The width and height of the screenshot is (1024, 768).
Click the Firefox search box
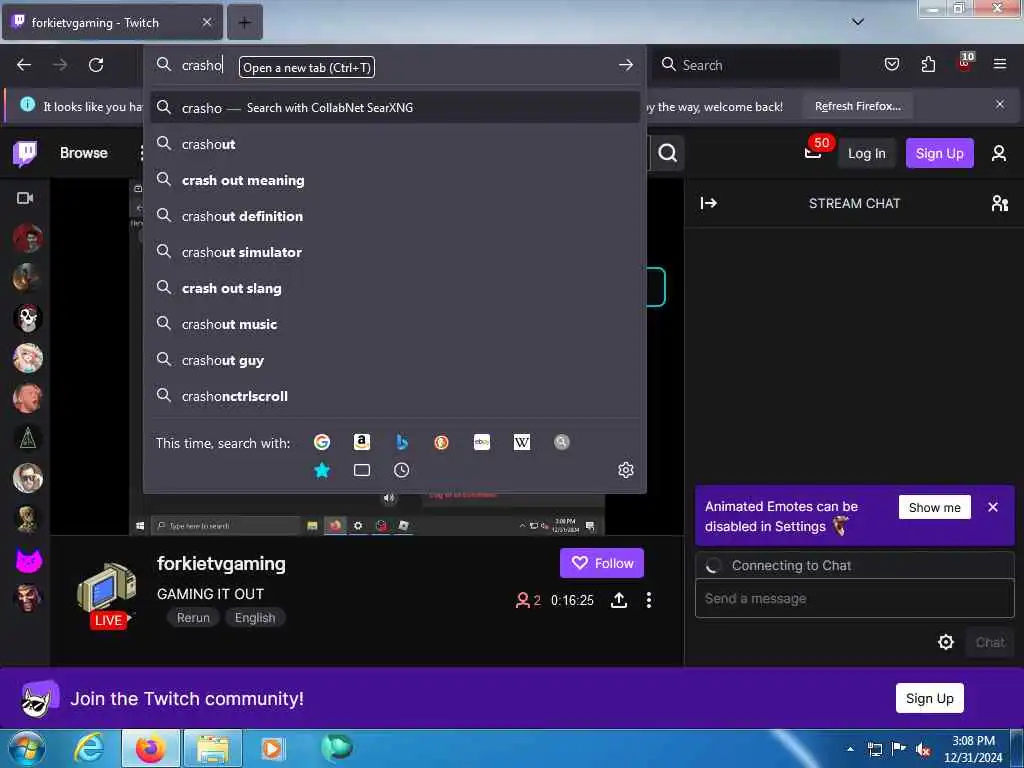(x=746, y=65)
